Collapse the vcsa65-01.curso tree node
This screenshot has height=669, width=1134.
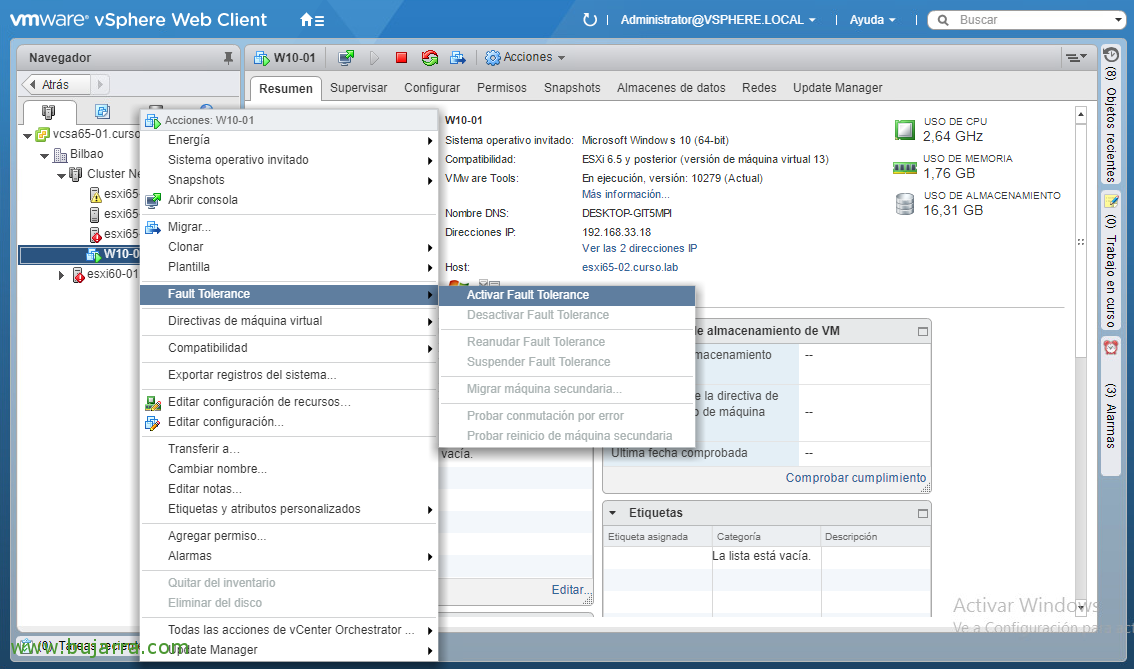(27, 135)
